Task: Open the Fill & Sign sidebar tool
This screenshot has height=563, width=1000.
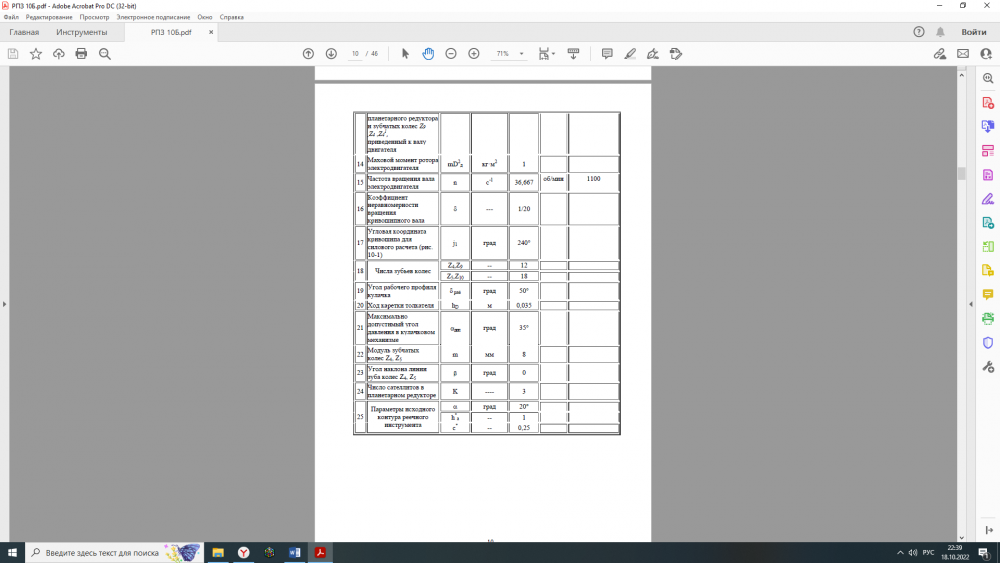Action: pos(988,199)
